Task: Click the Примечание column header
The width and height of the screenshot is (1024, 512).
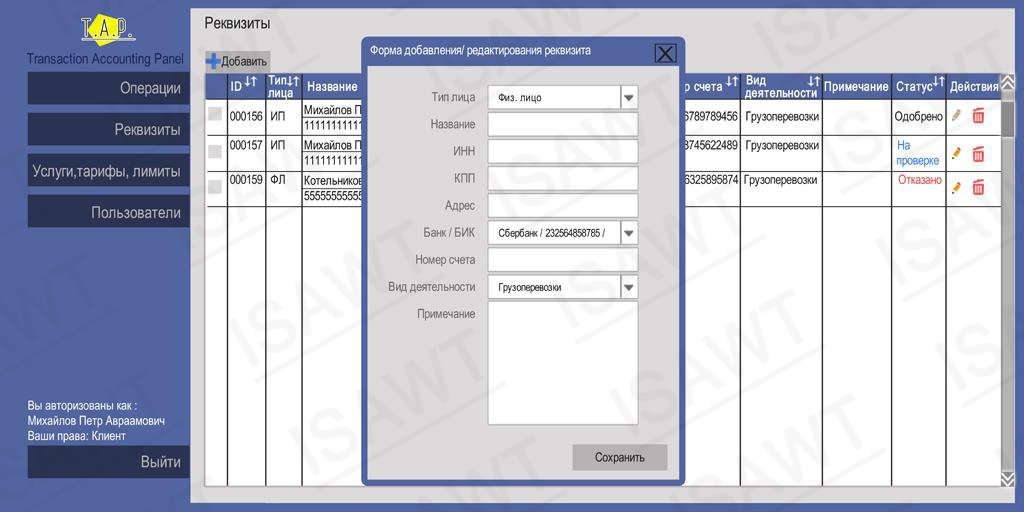Action: point(856,87)
